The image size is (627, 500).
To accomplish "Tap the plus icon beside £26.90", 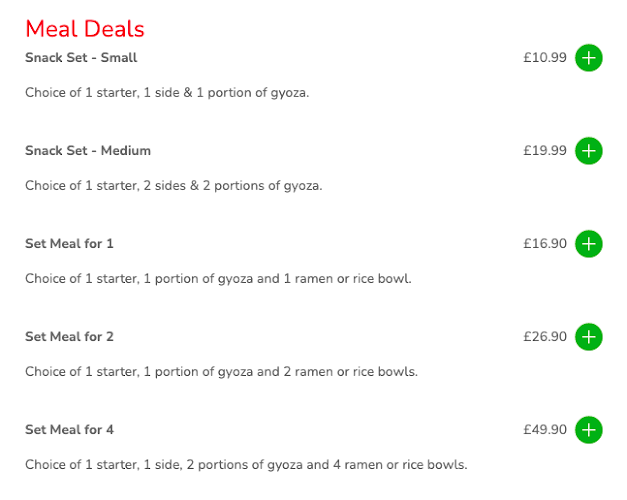I will pyautogui.click(x=589, y=337).
